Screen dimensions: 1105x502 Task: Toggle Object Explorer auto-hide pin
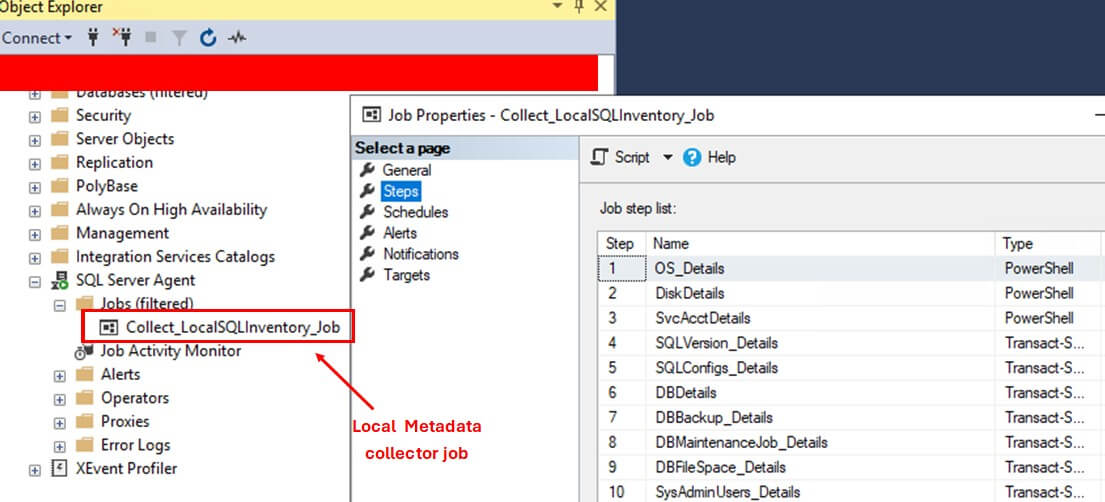pyautogui.click(x=579, y=6)
